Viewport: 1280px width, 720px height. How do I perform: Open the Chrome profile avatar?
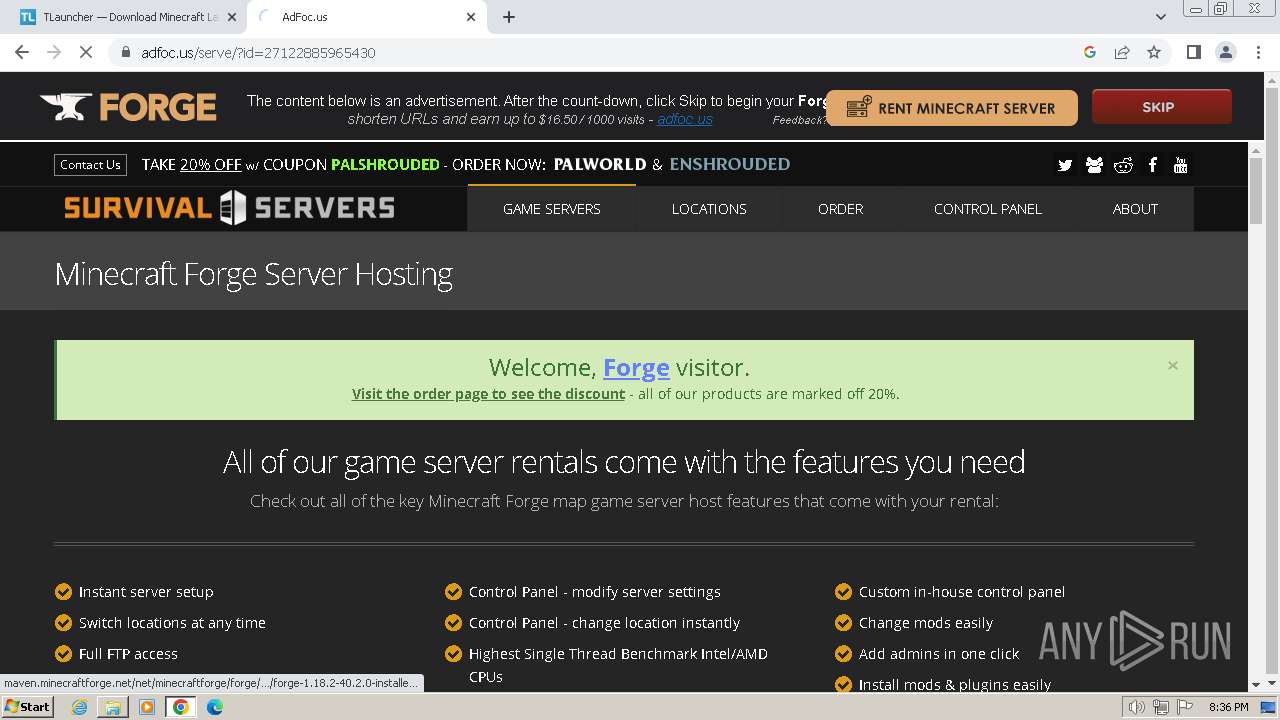pos(1225,52)
